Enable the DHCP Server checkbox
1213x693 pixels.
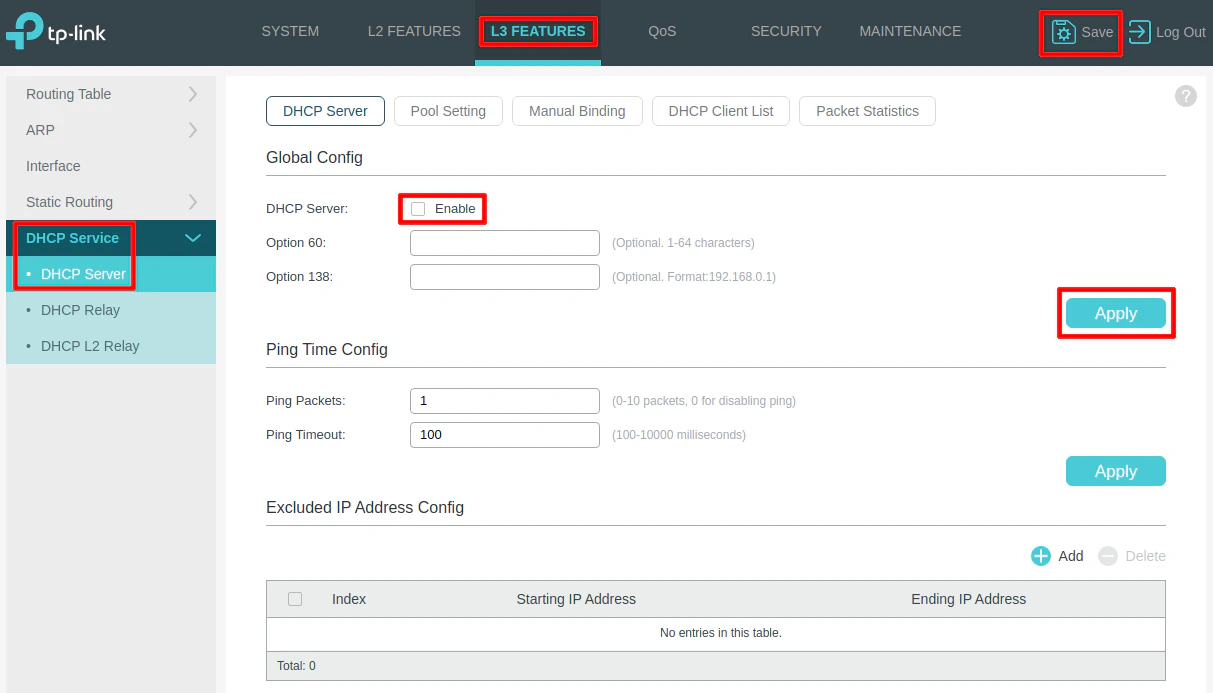point(418,209)
